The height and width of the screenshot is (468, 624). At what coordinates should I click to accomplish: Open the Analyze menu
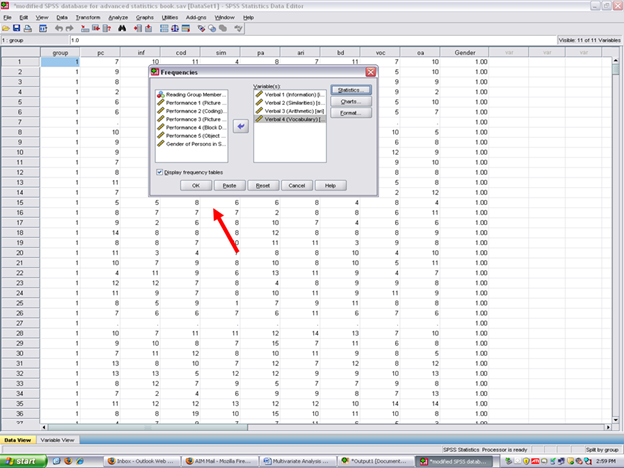click(x=117, y=17)
